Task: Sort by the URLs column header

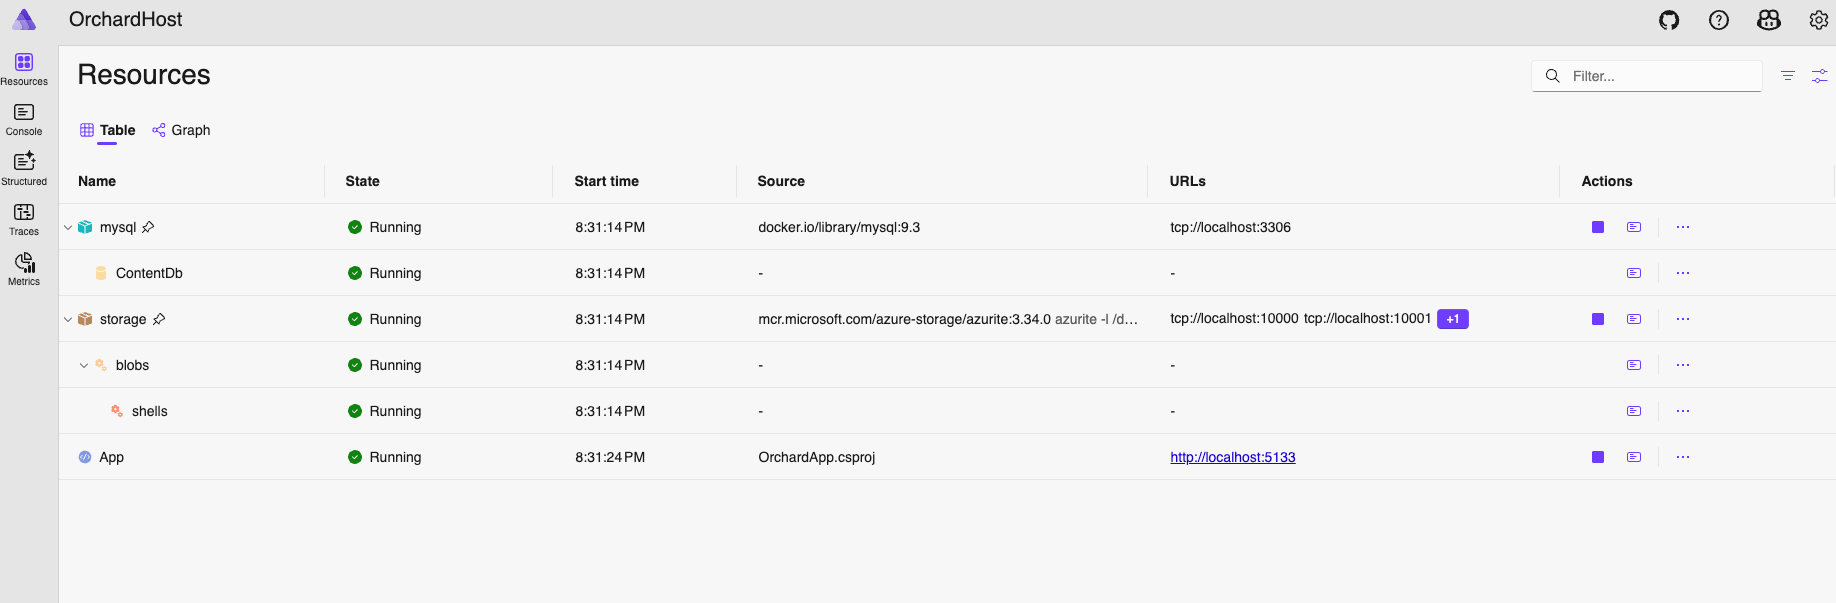Action: click(1188, 181)
